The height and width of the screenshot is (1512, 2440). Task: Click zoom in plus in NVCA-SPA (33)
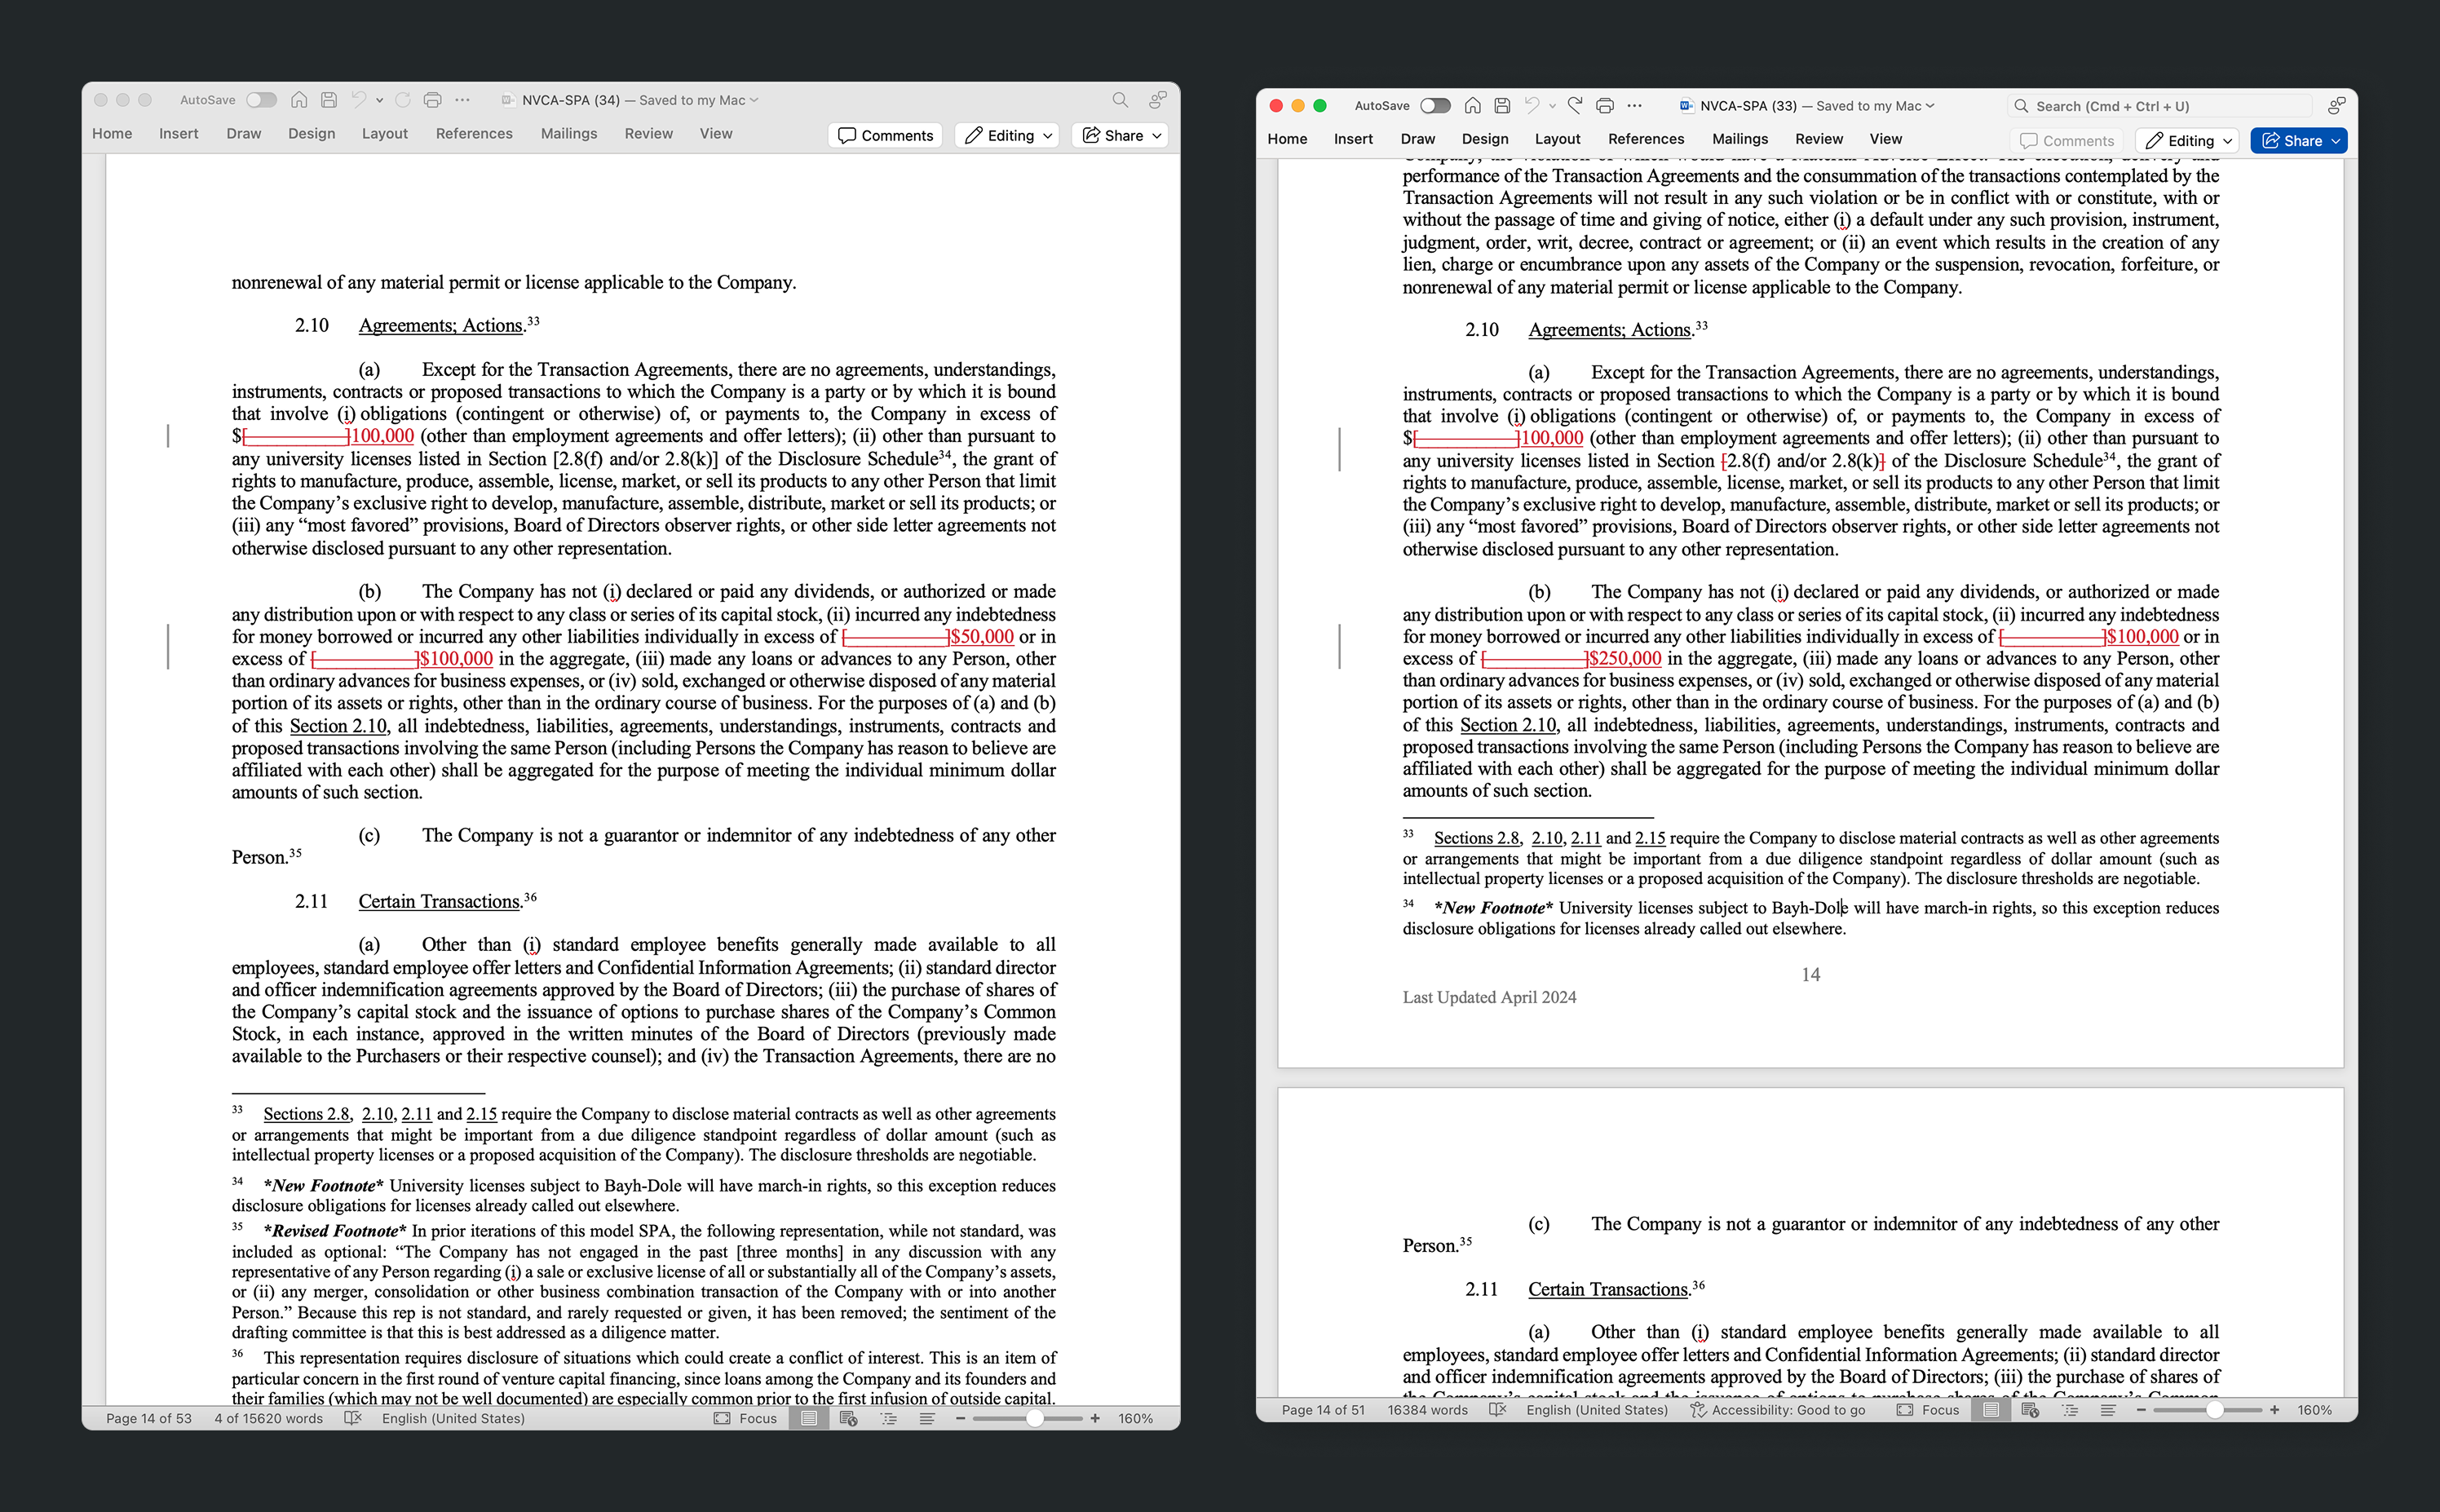[x=2275, y=1410]
